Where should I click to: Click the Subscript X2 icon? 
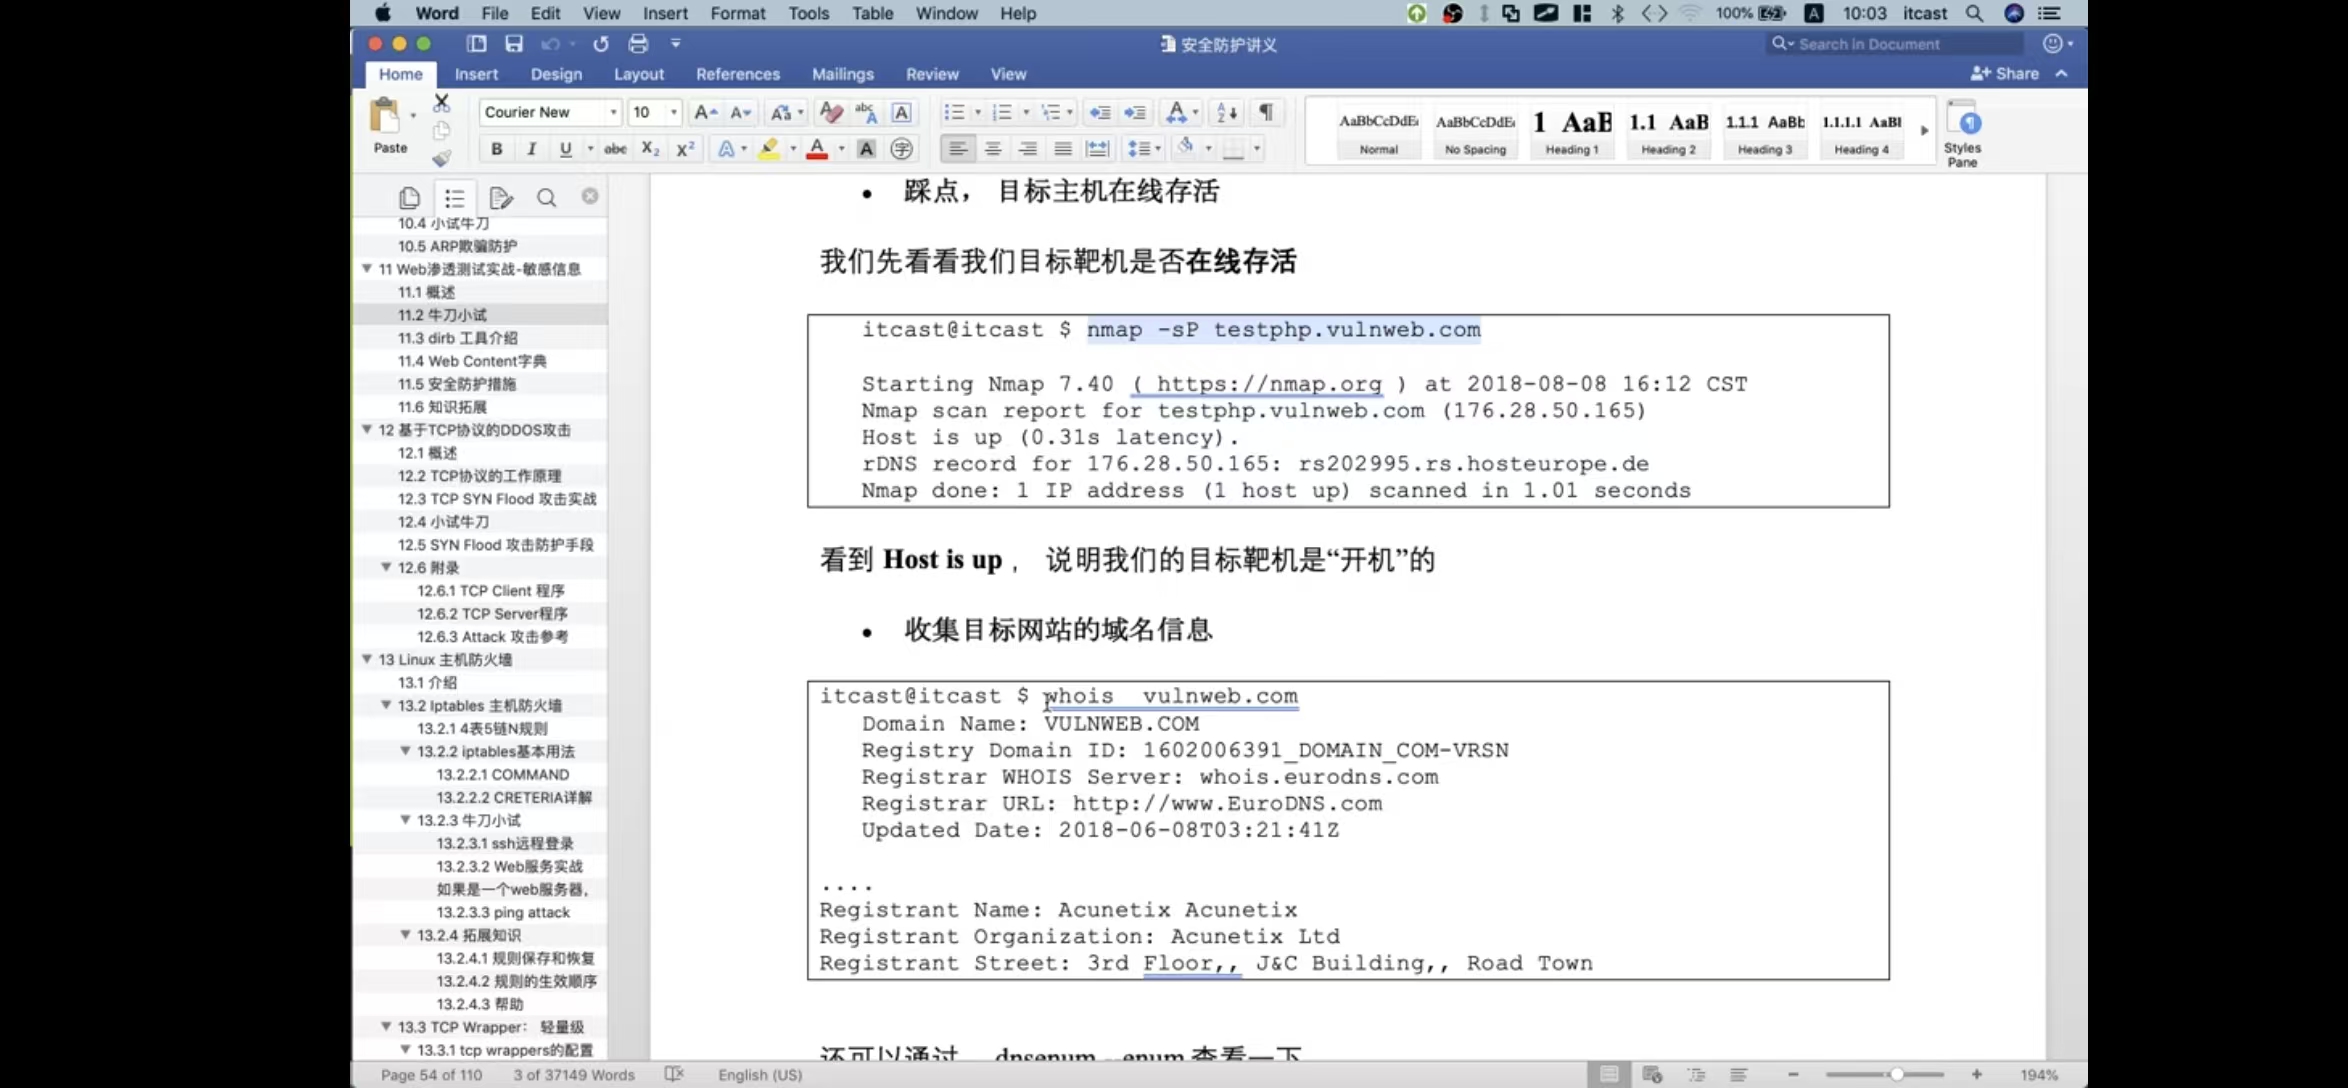650,149
